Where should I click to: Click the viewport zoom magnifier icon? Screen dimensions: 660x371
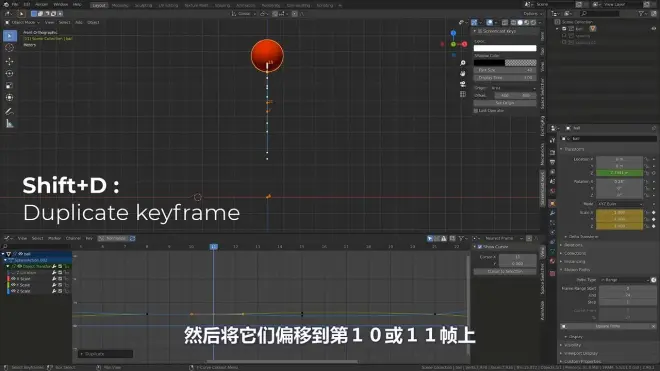tap(463, 63)
